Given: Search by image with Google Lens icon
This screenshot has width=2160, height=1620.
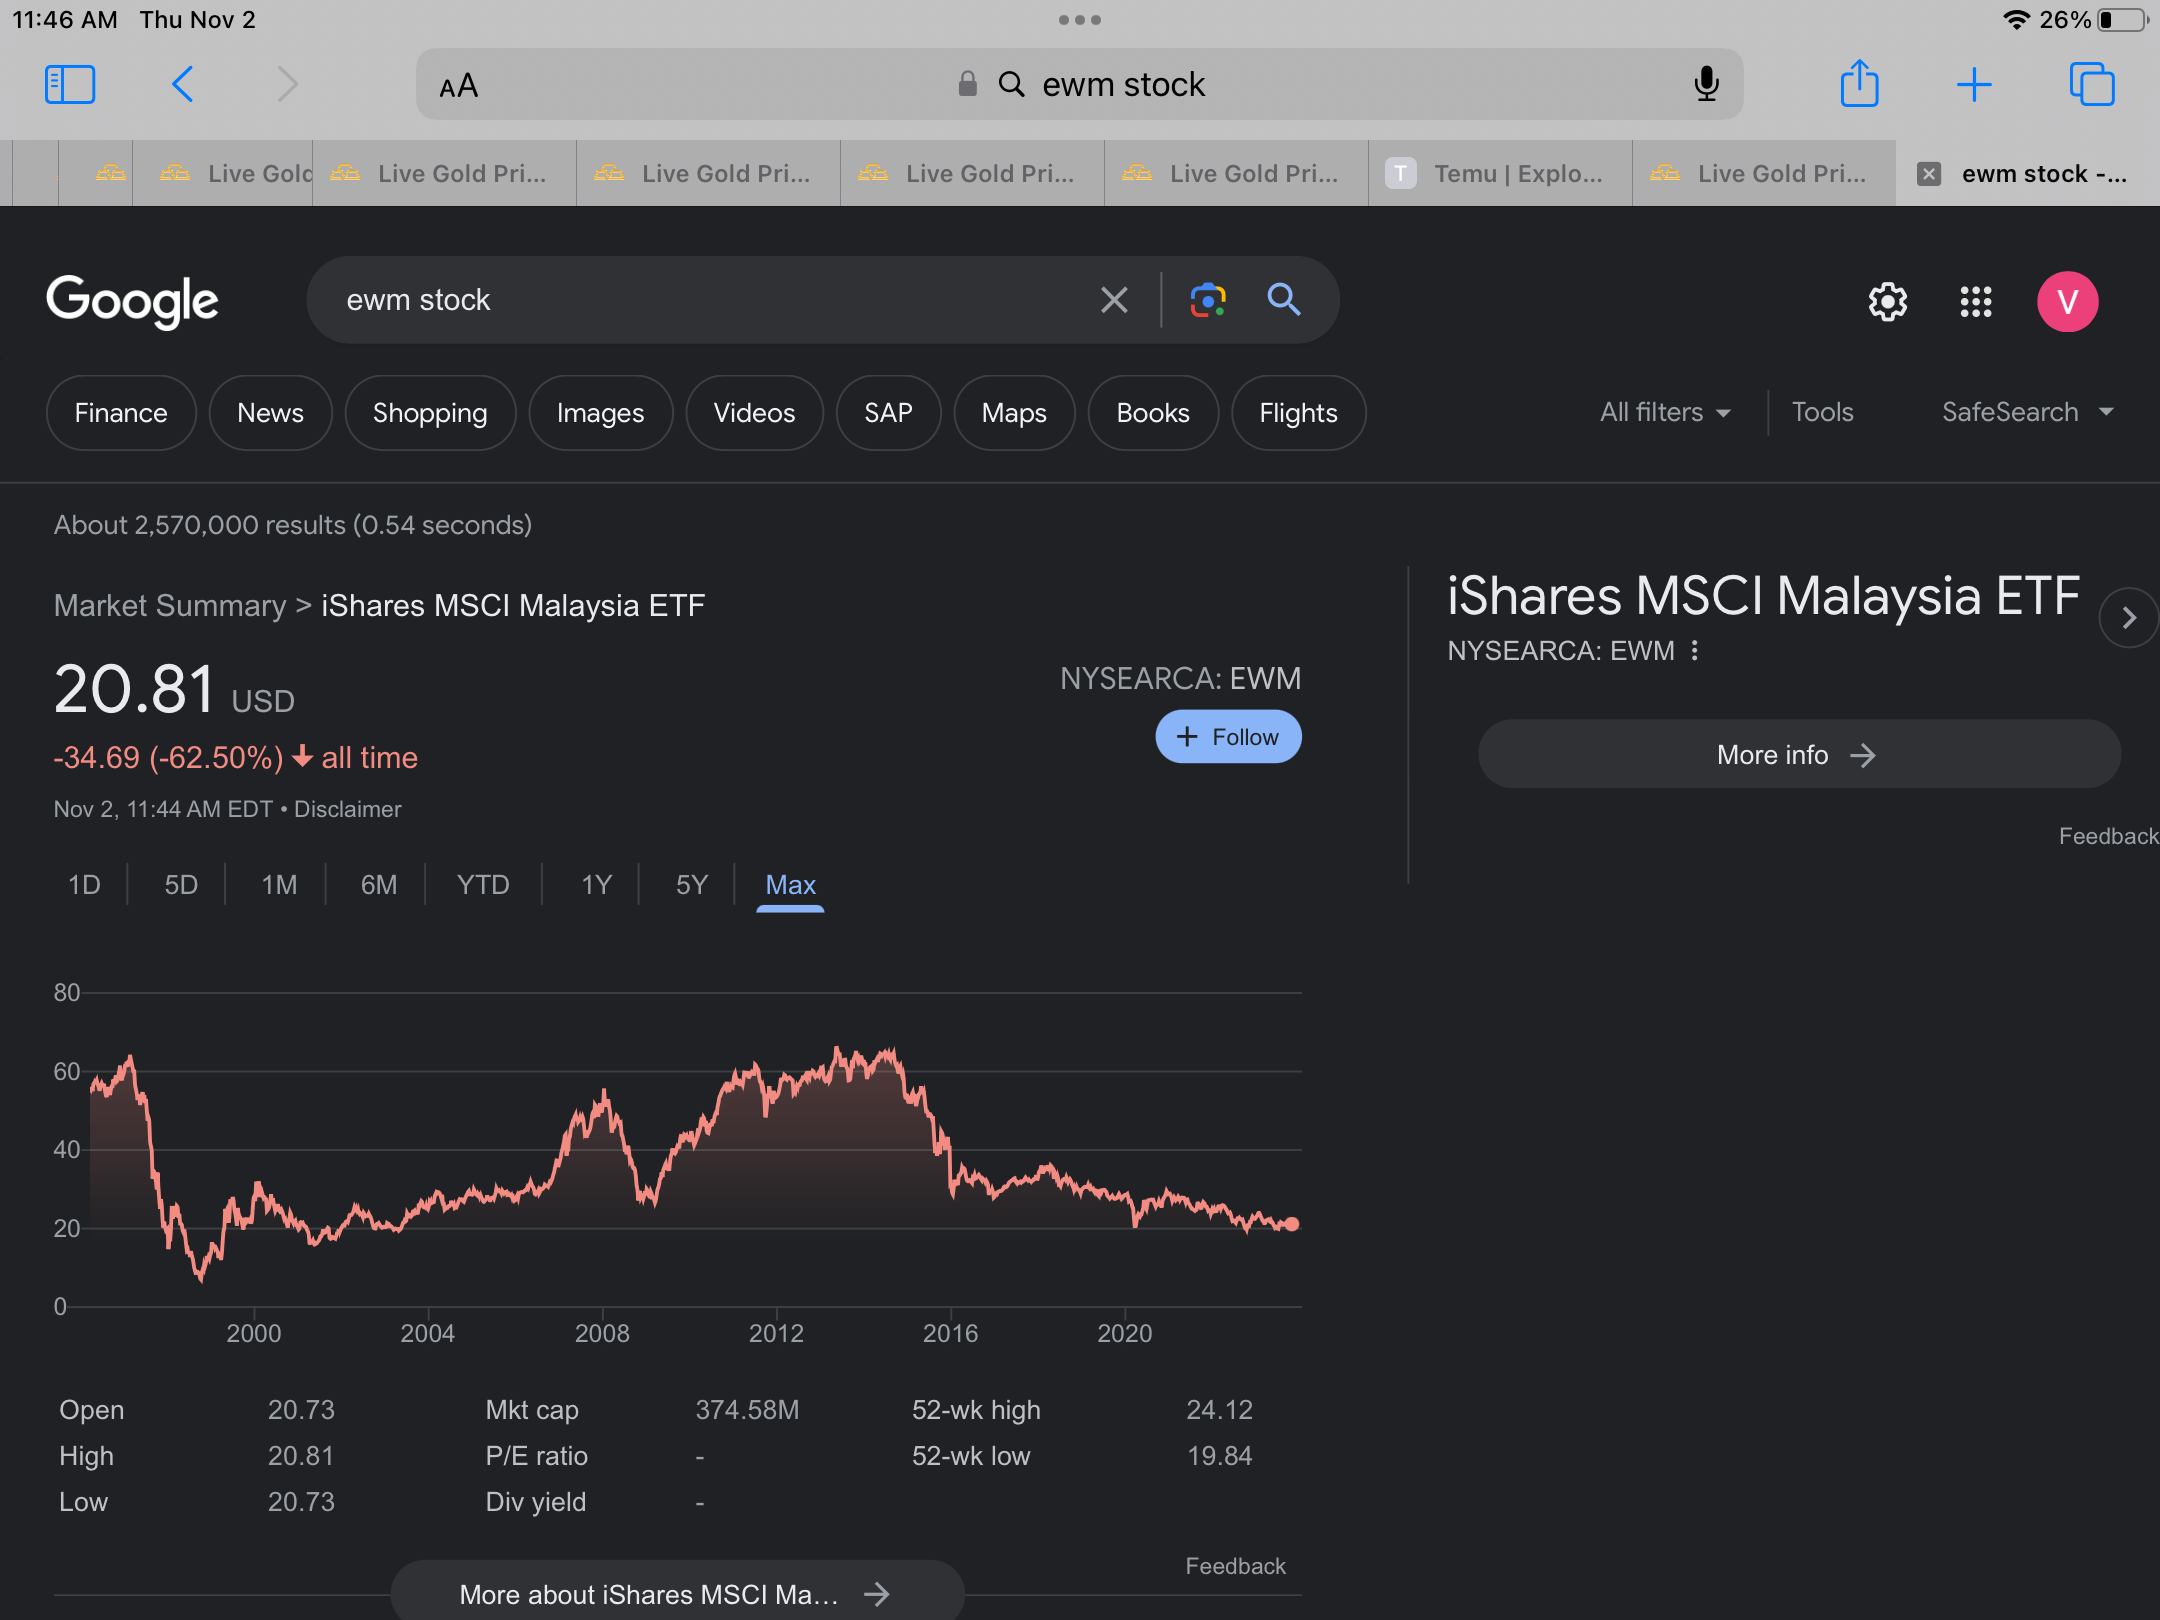Looking at the screenshot, I should pyautogui.click(x=1208, y=300).
